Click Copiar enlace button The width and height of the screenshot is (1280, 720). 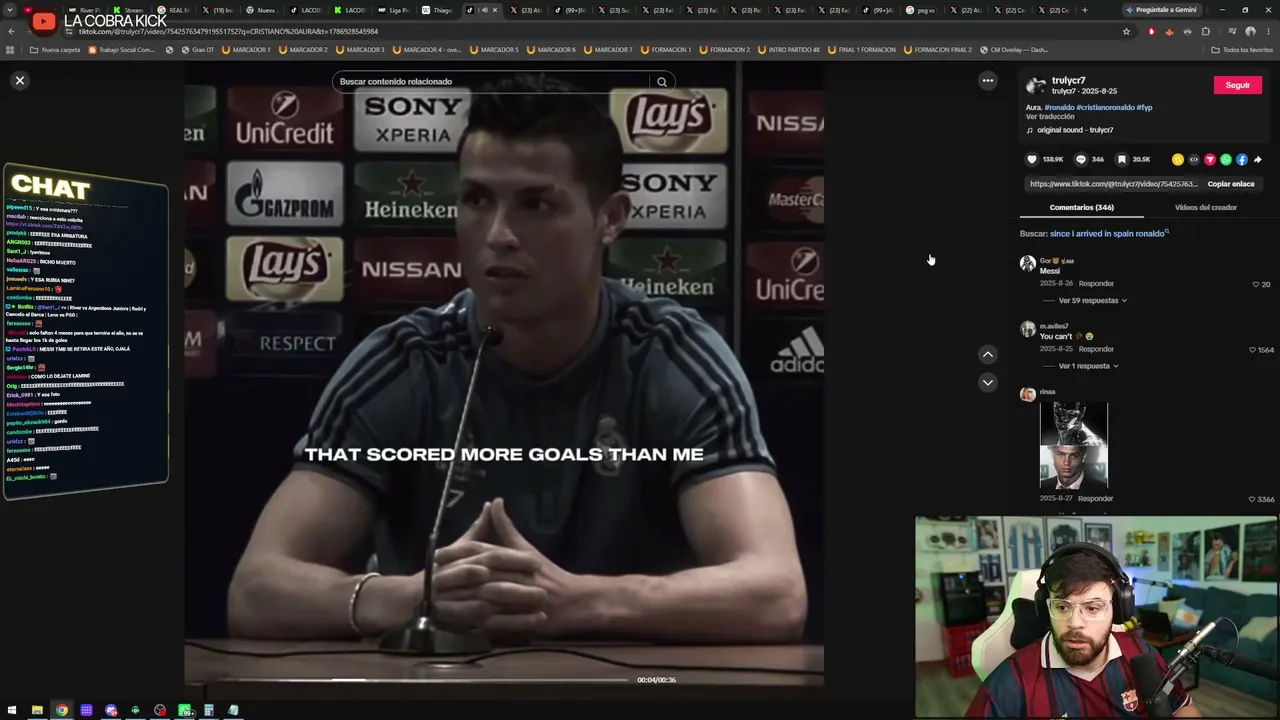click(1231, 184)
